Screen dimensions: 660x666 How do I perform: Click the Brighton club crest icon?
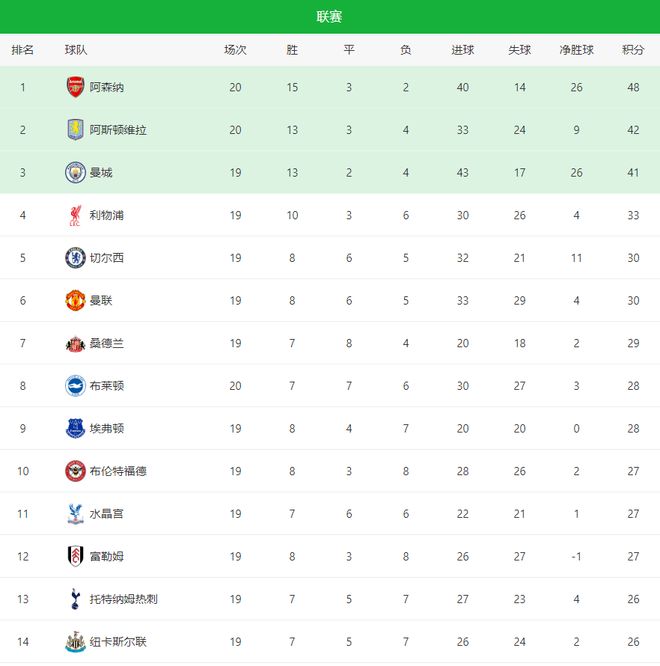coord(76,386)
